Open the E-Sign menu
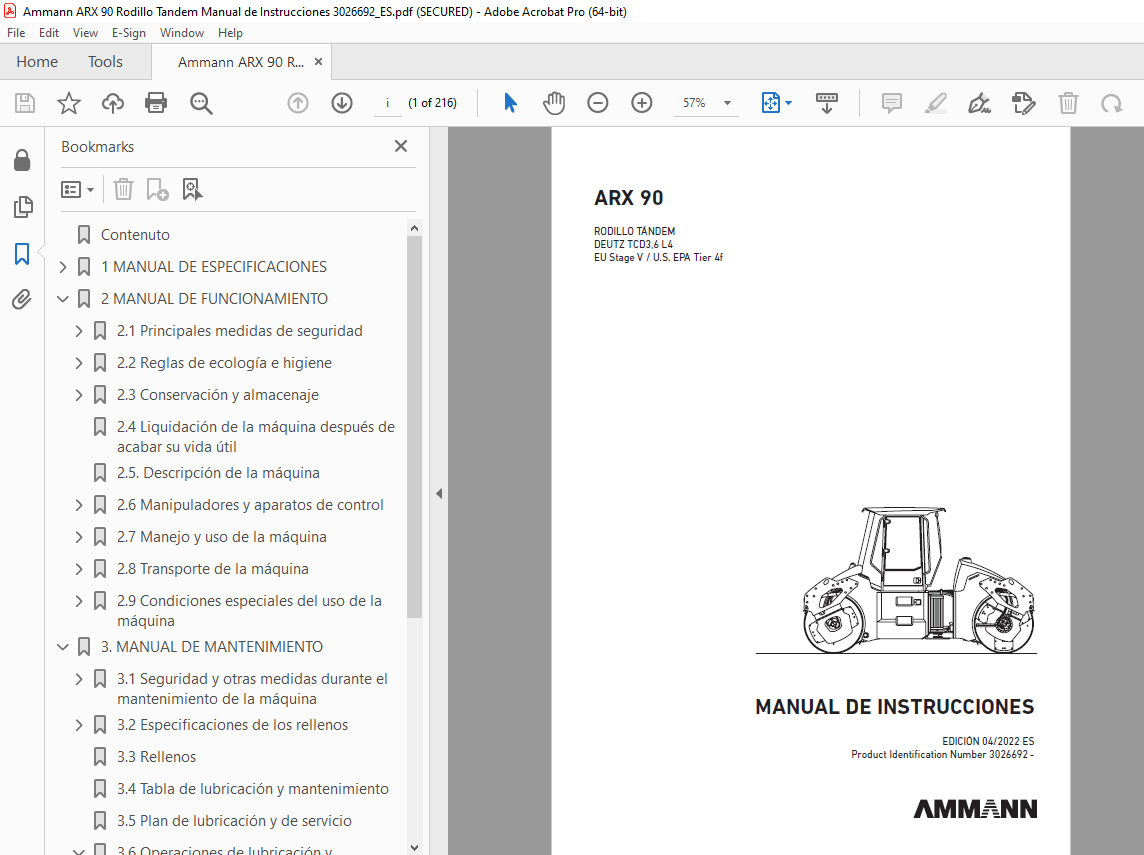 (128, 33)
